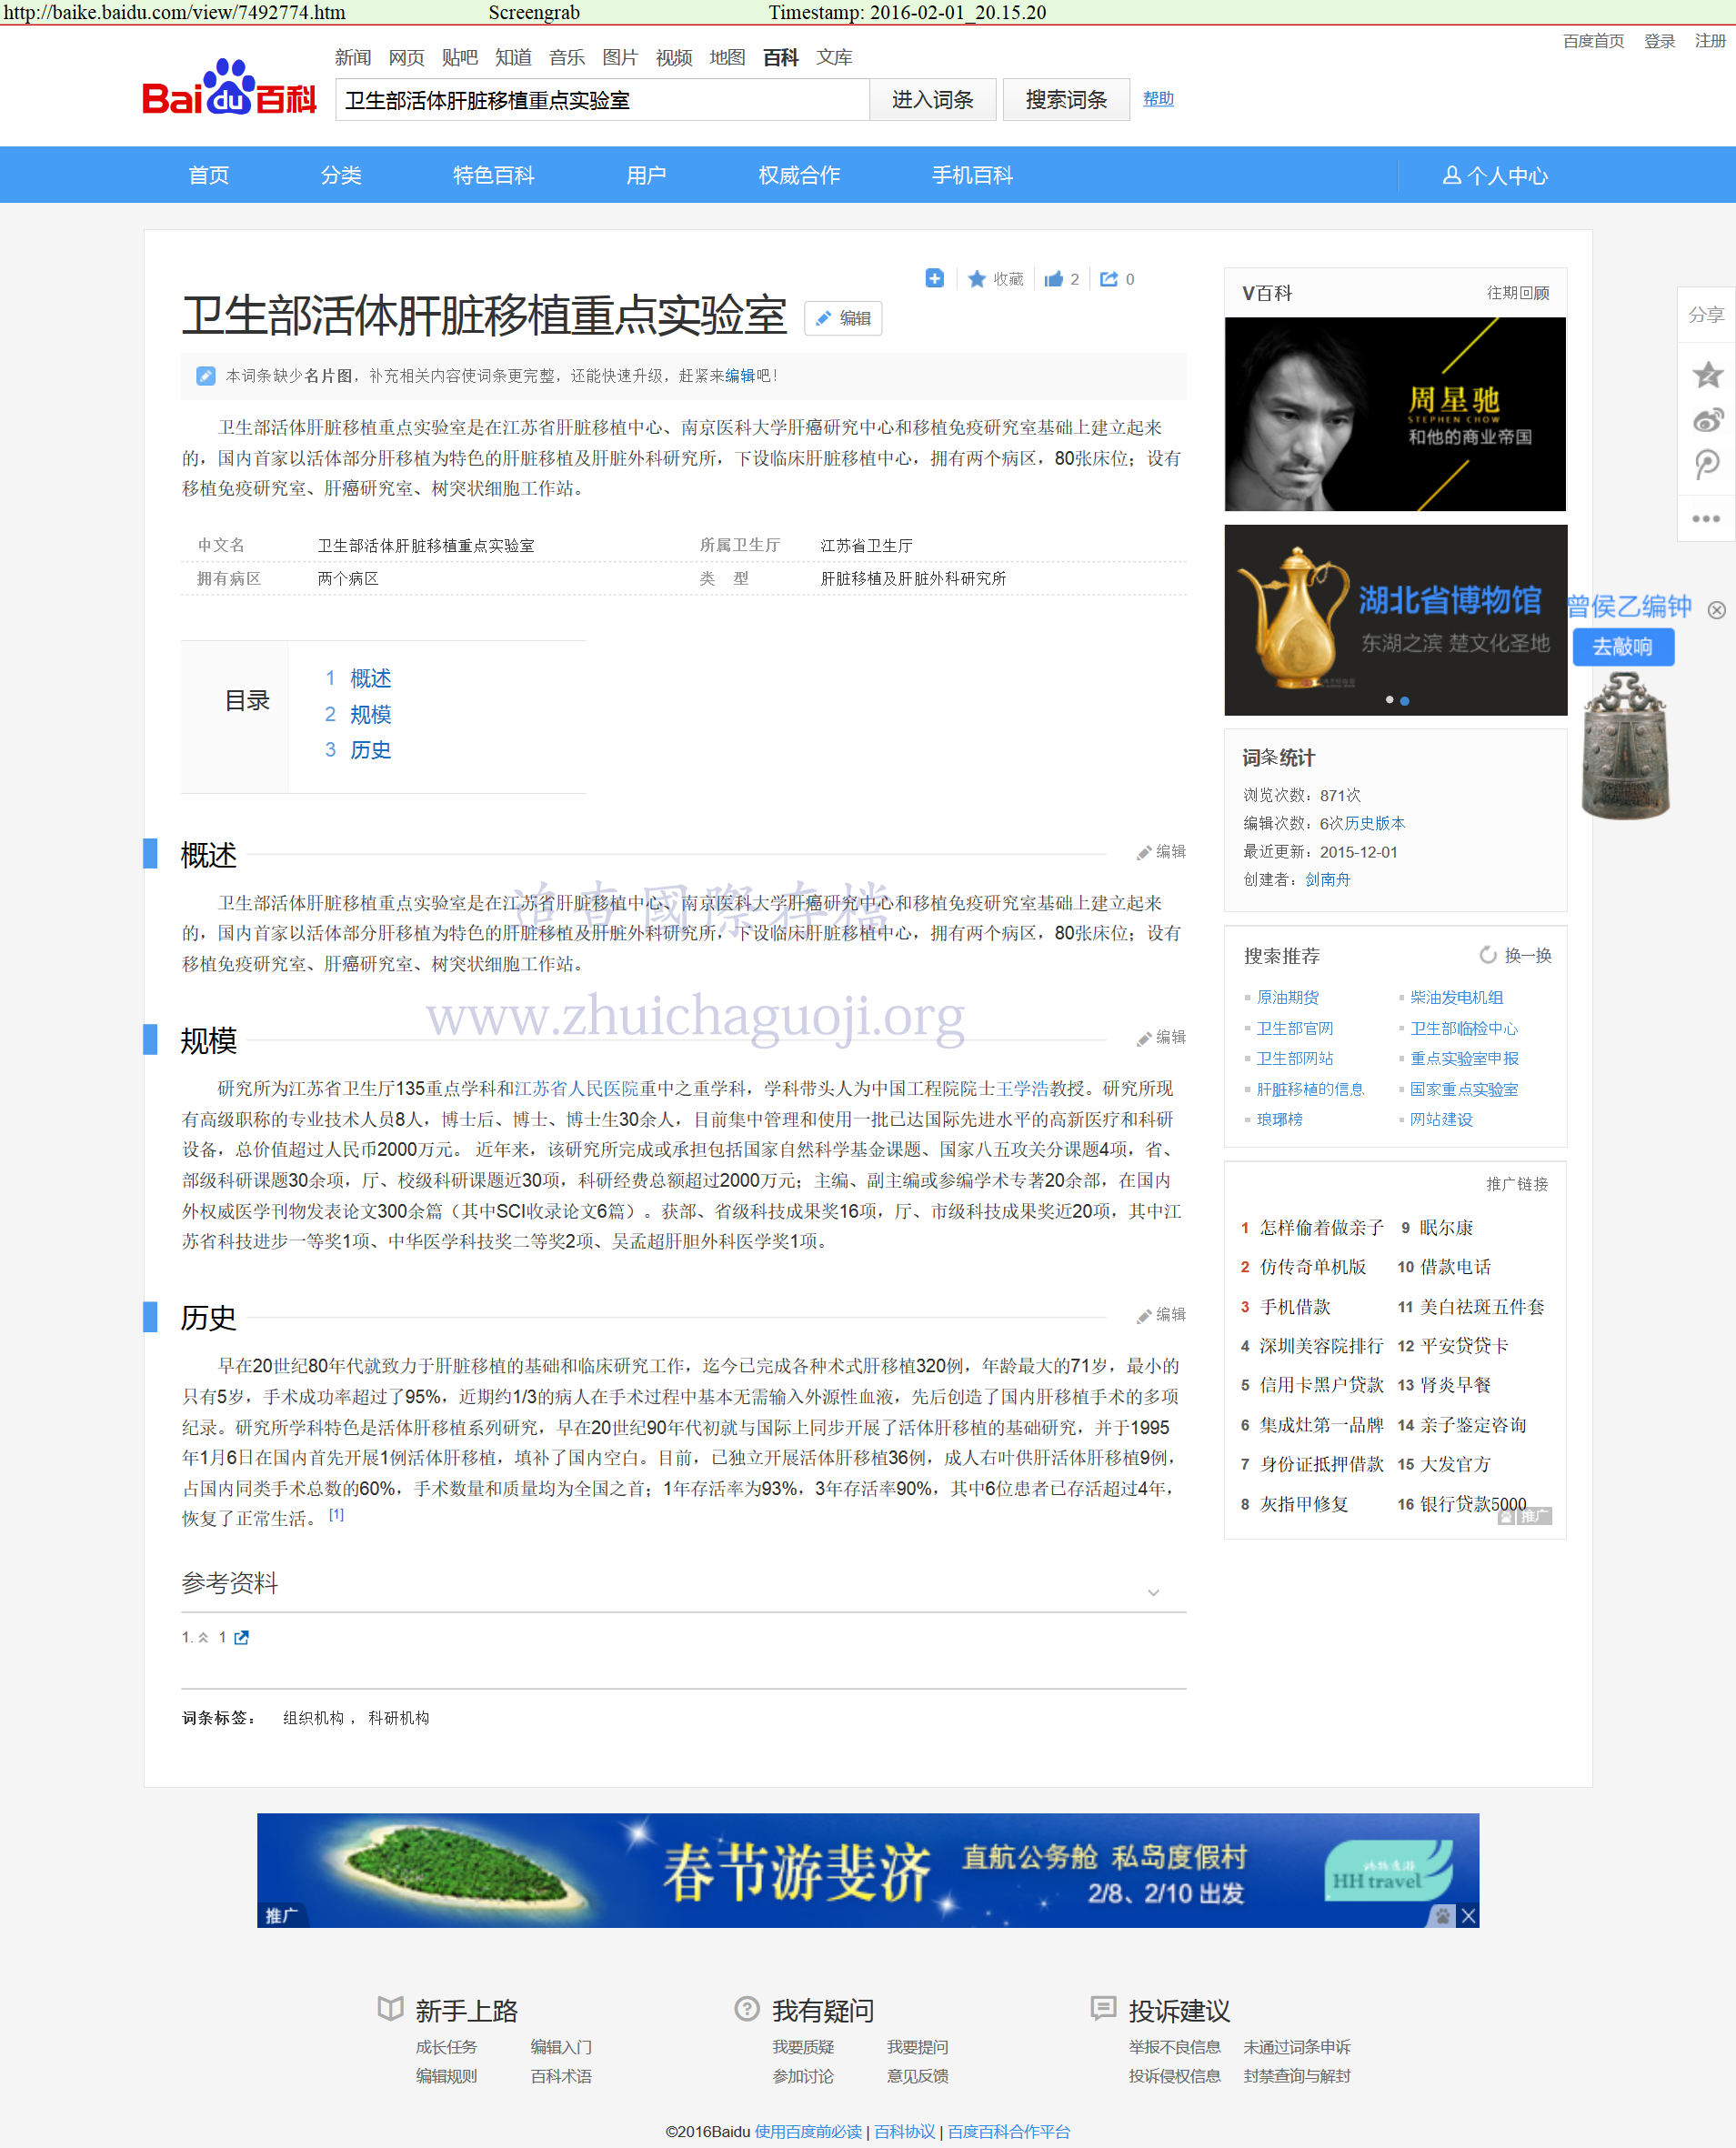Click the 搜索词条 button

(x=1066, y=100)
